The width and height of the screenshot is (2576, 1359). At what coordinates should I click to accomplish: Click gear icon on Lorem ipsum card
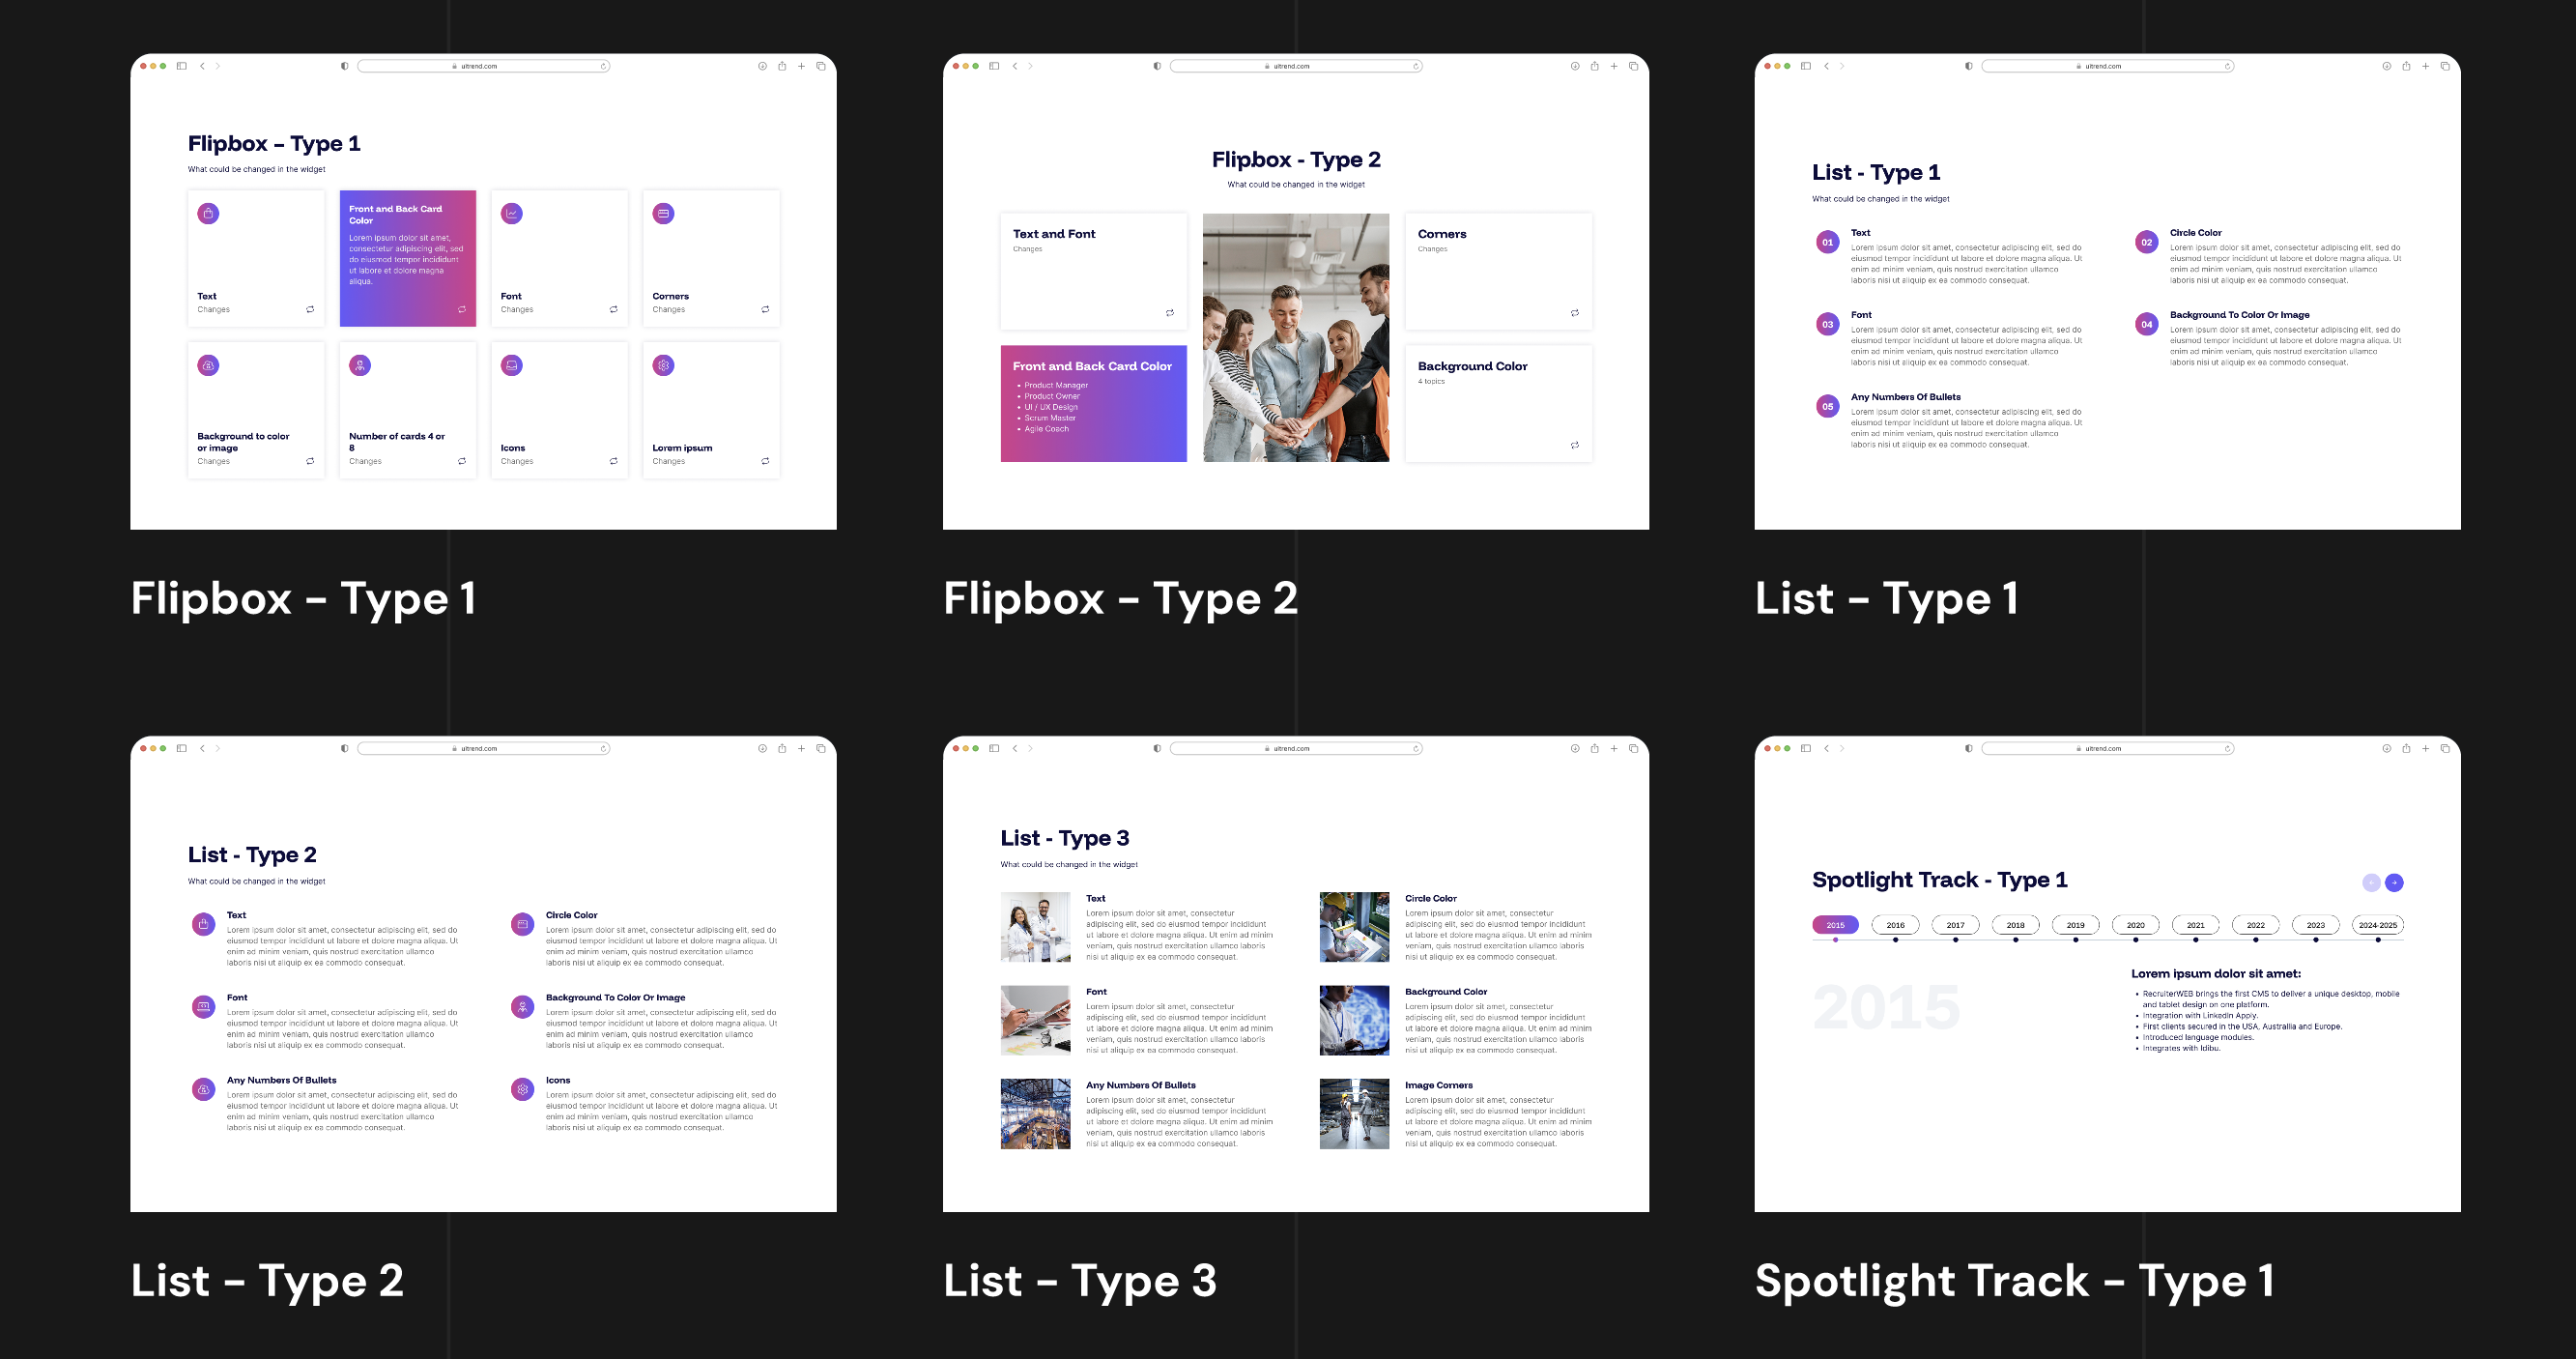pyautogui.click(x=663, y=365)
